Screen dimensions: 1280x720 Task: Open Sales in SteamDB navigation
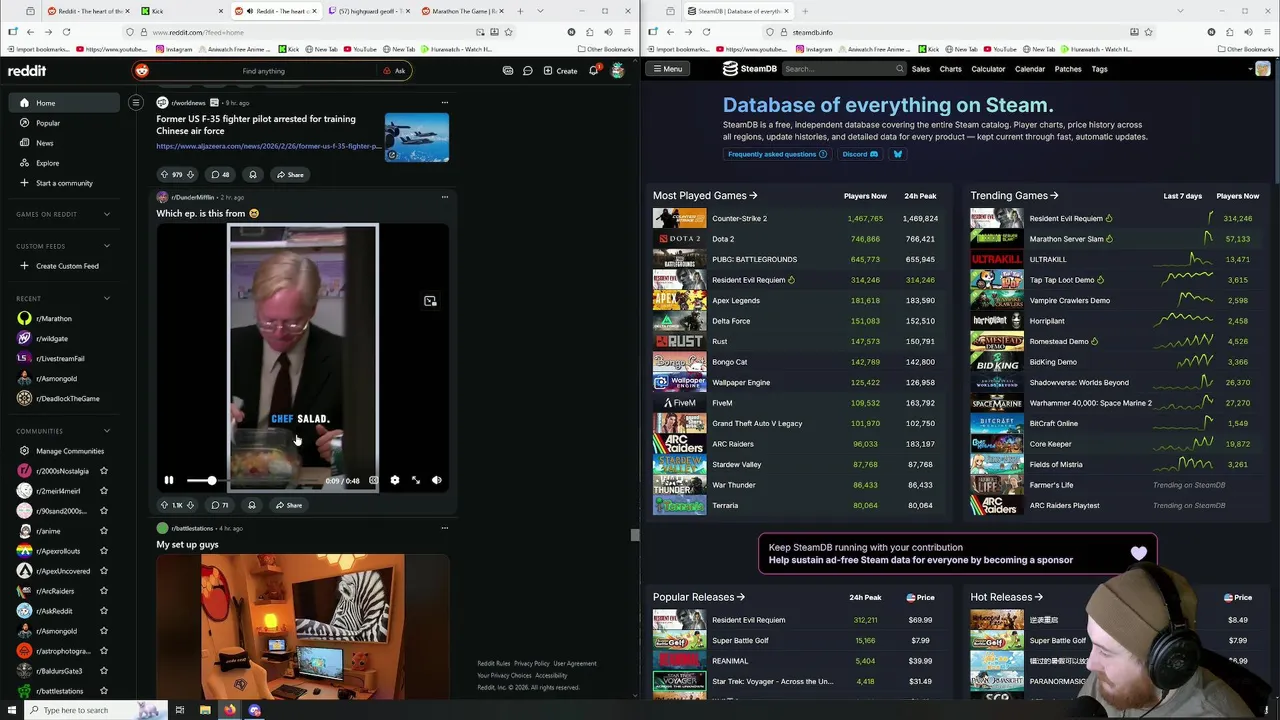pyautogui.click(x=921, y=69)
